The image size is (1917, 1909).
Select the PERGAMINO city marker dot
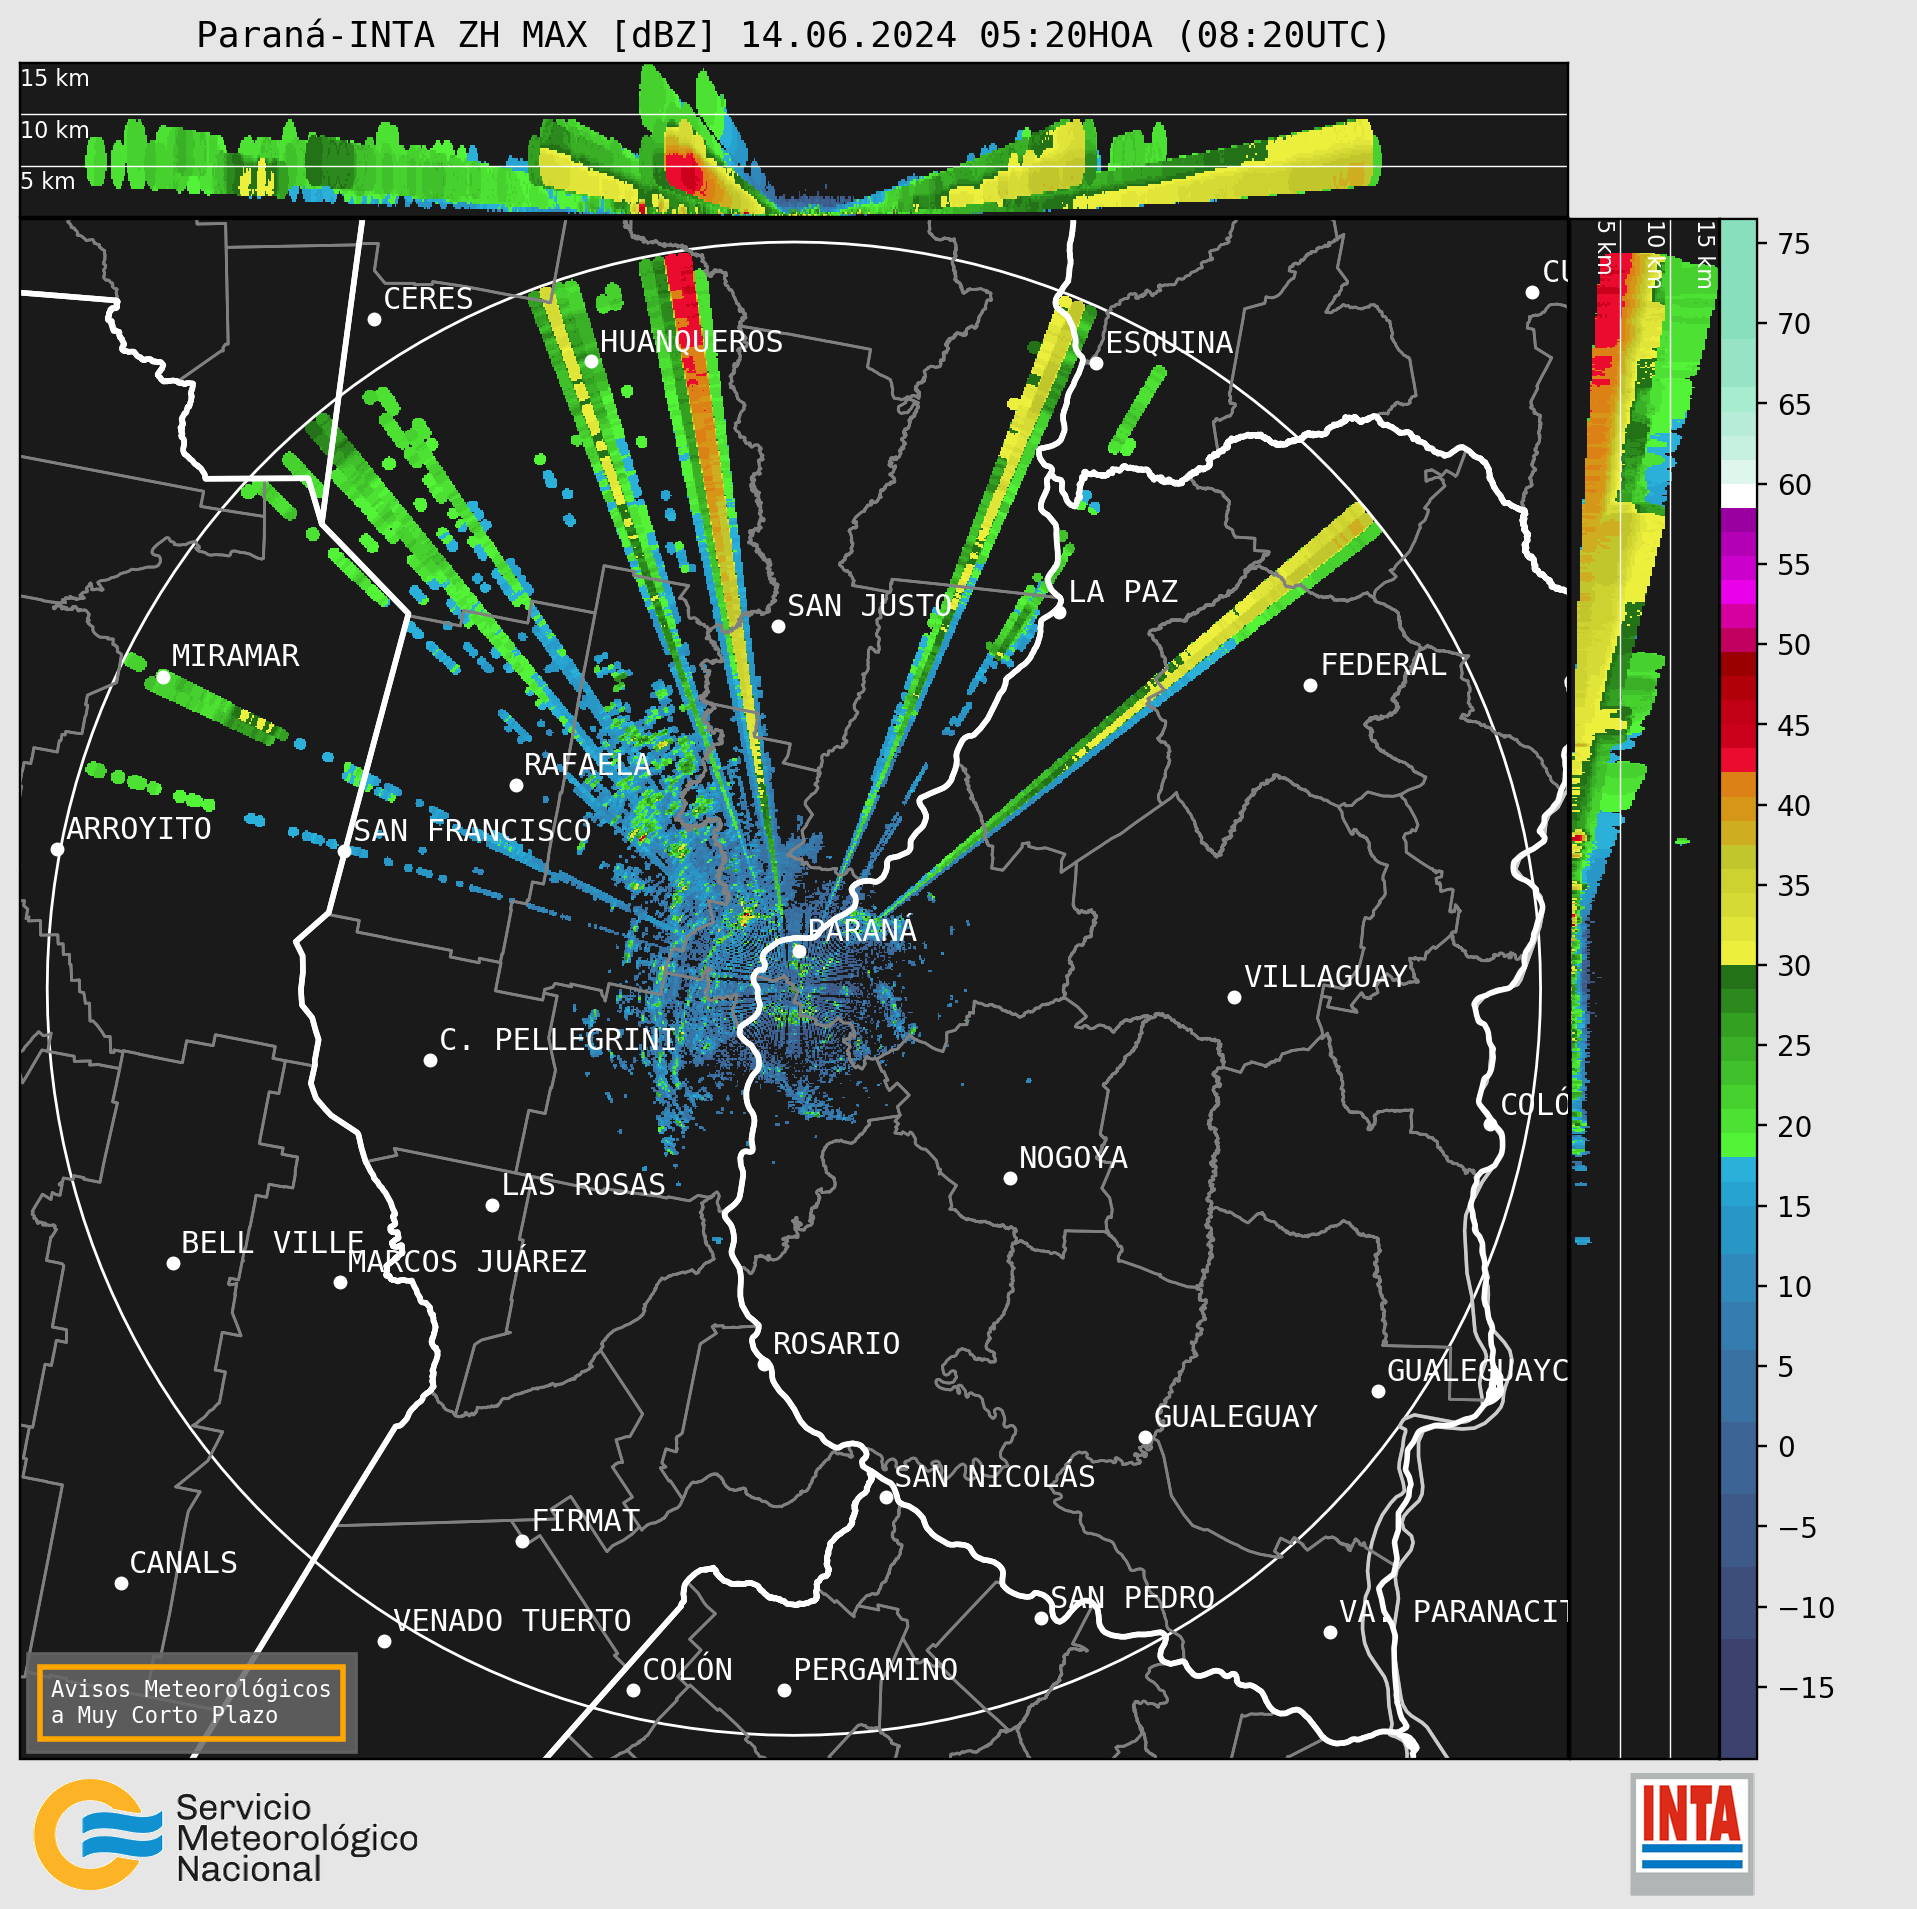click(x=784, y=1690)
